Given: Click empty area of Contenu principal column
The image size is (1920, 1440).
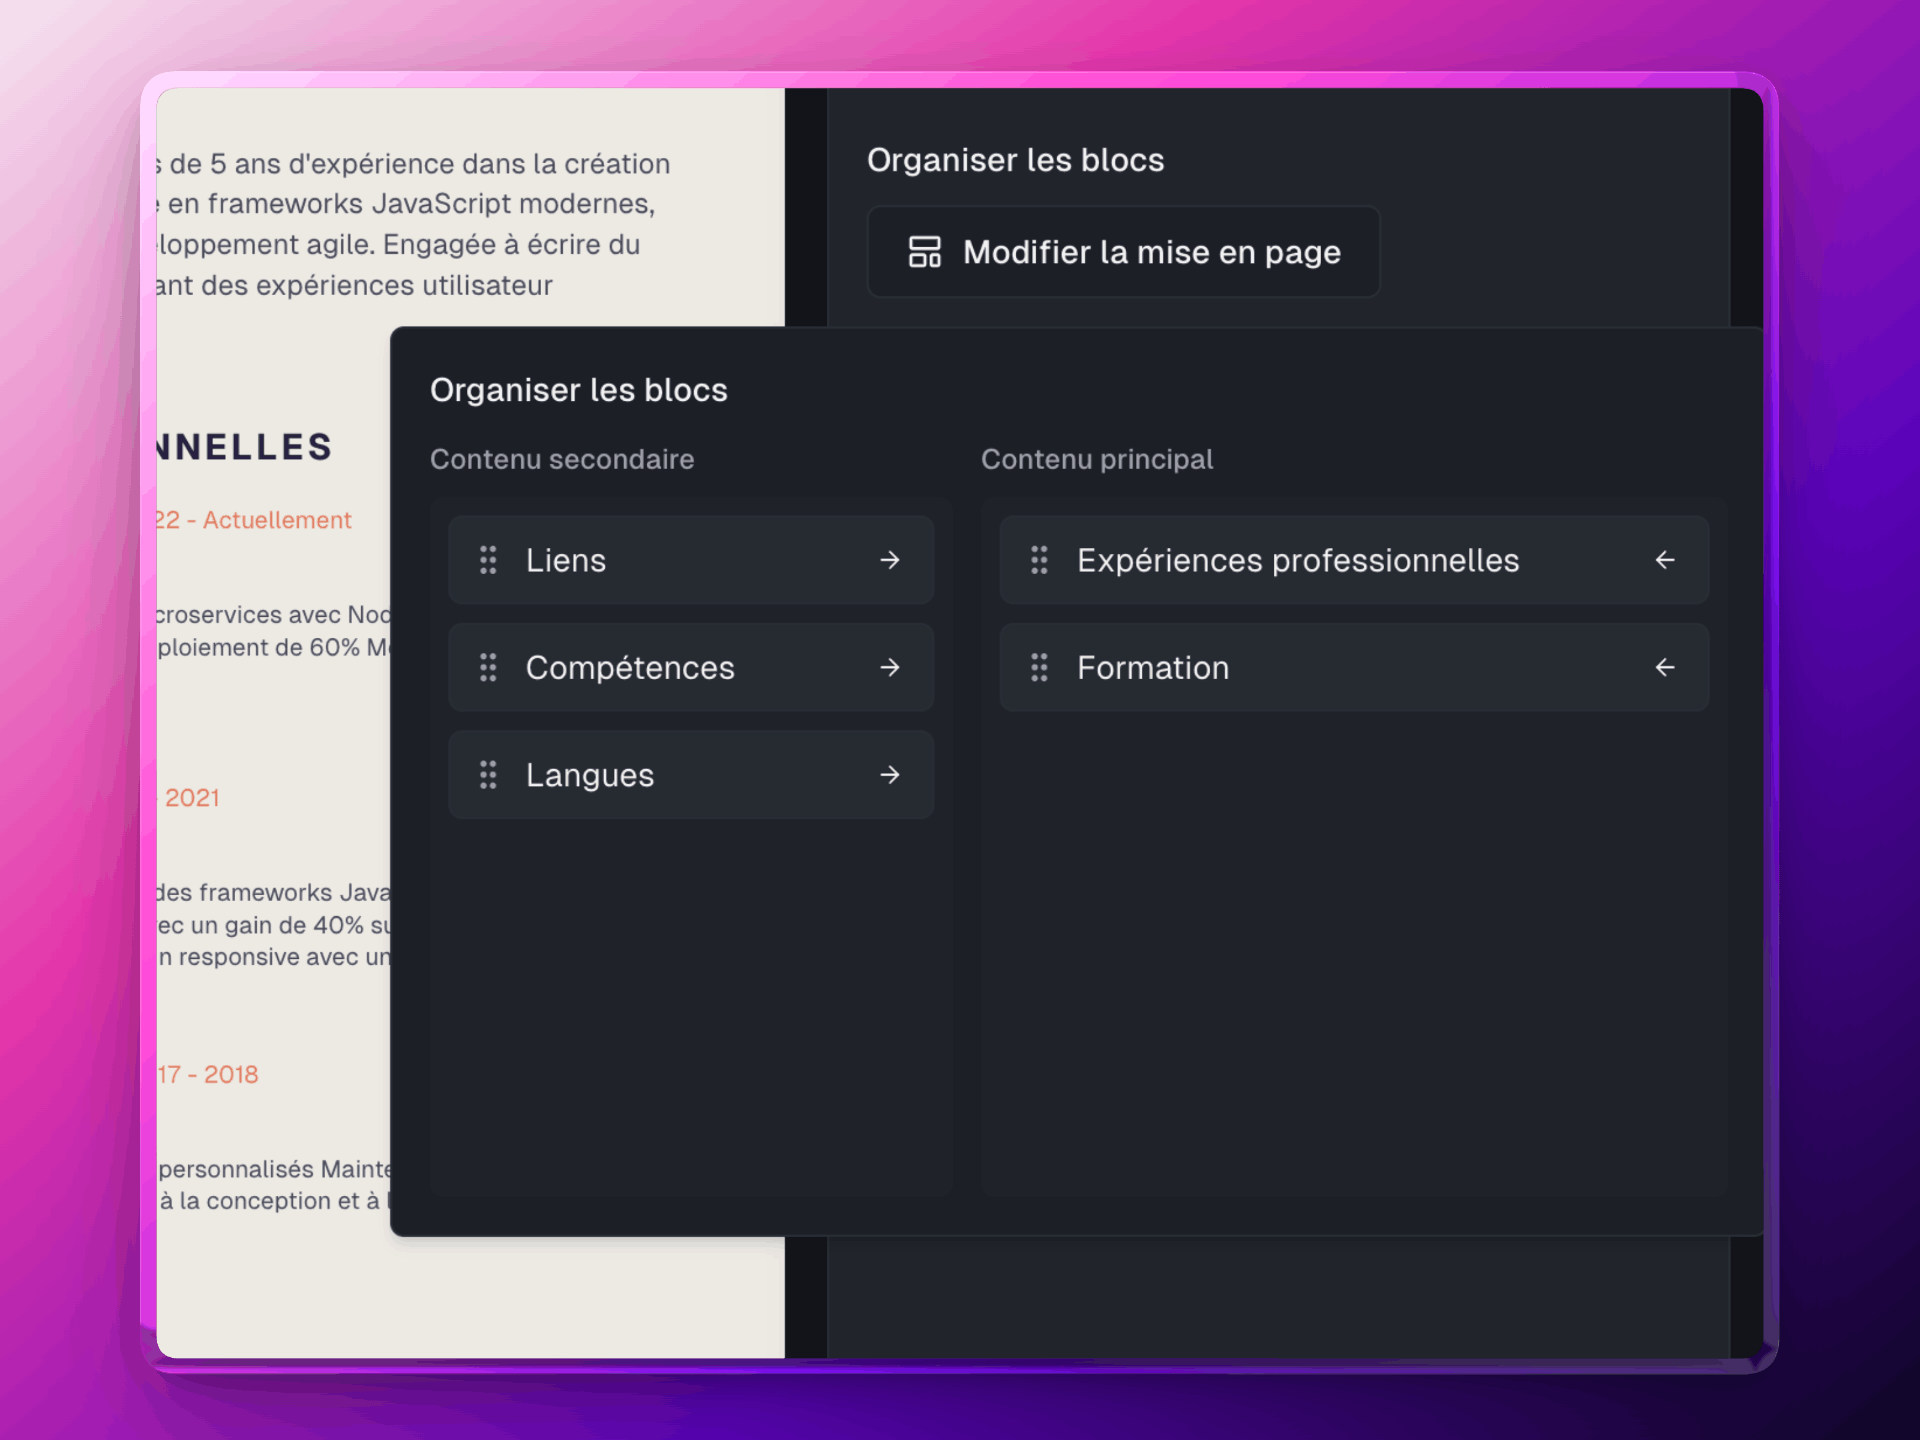Looking at the screenshot, I should coord(1354,950).
